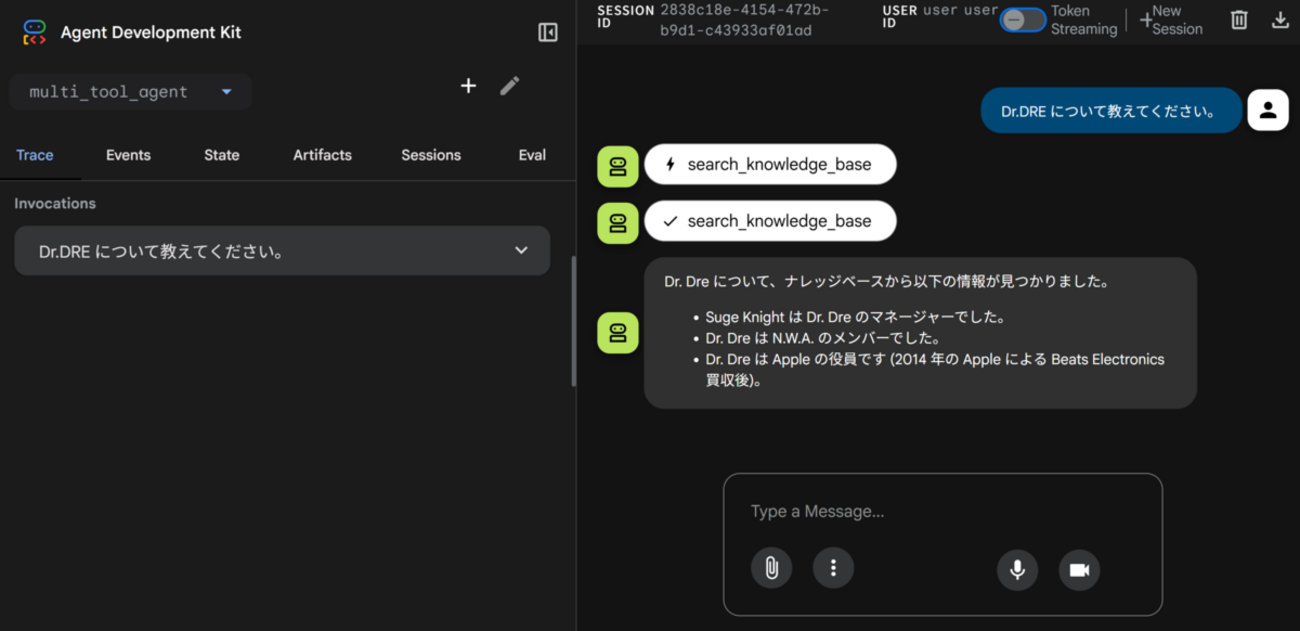Expand the 'Dr.DRE について教えてください。' invocation row
This screenshot has width=1300, height=631.
(x=282, y=251)
